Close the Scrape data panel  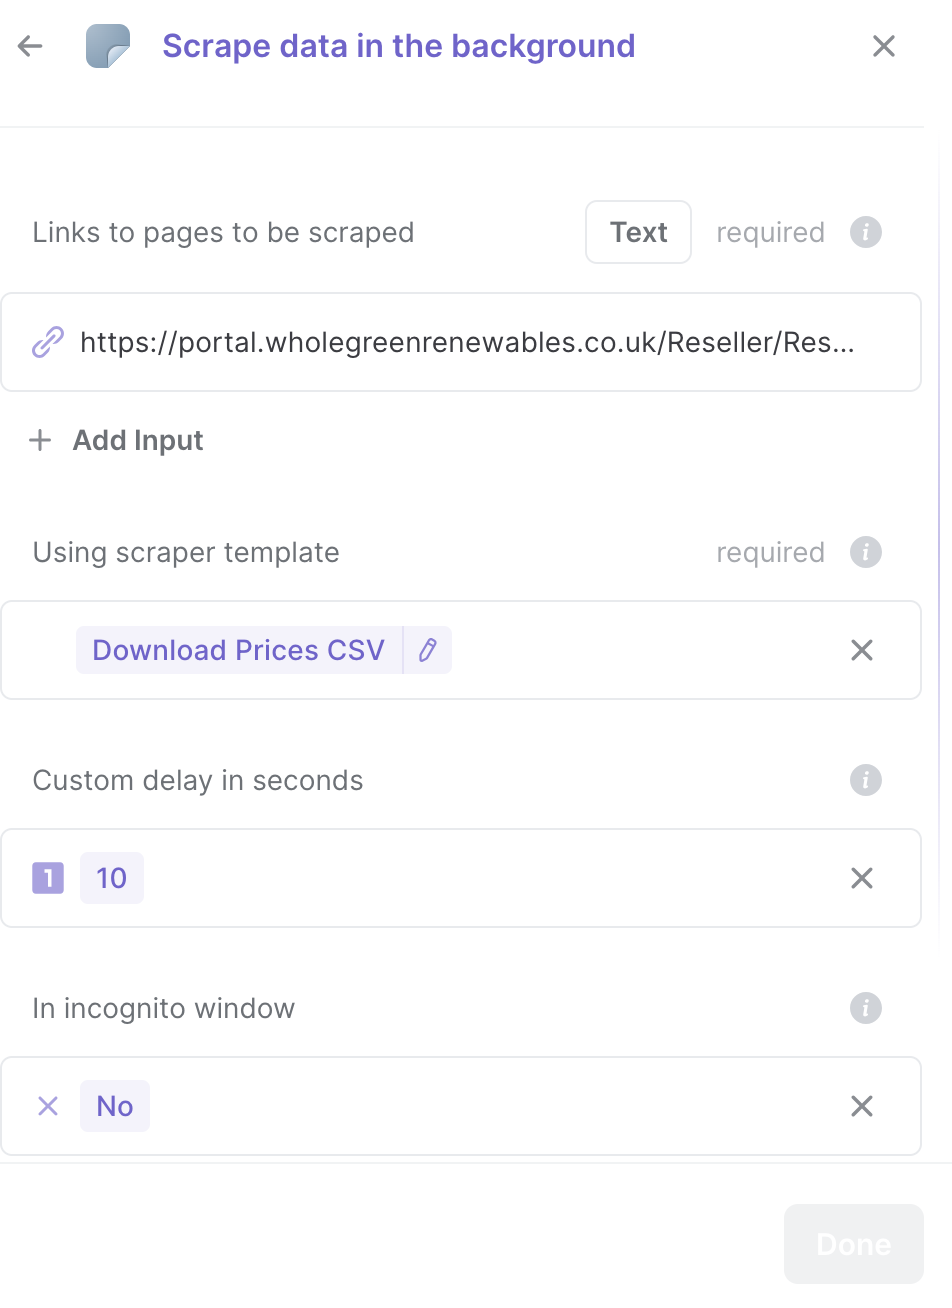click(883, 46)
